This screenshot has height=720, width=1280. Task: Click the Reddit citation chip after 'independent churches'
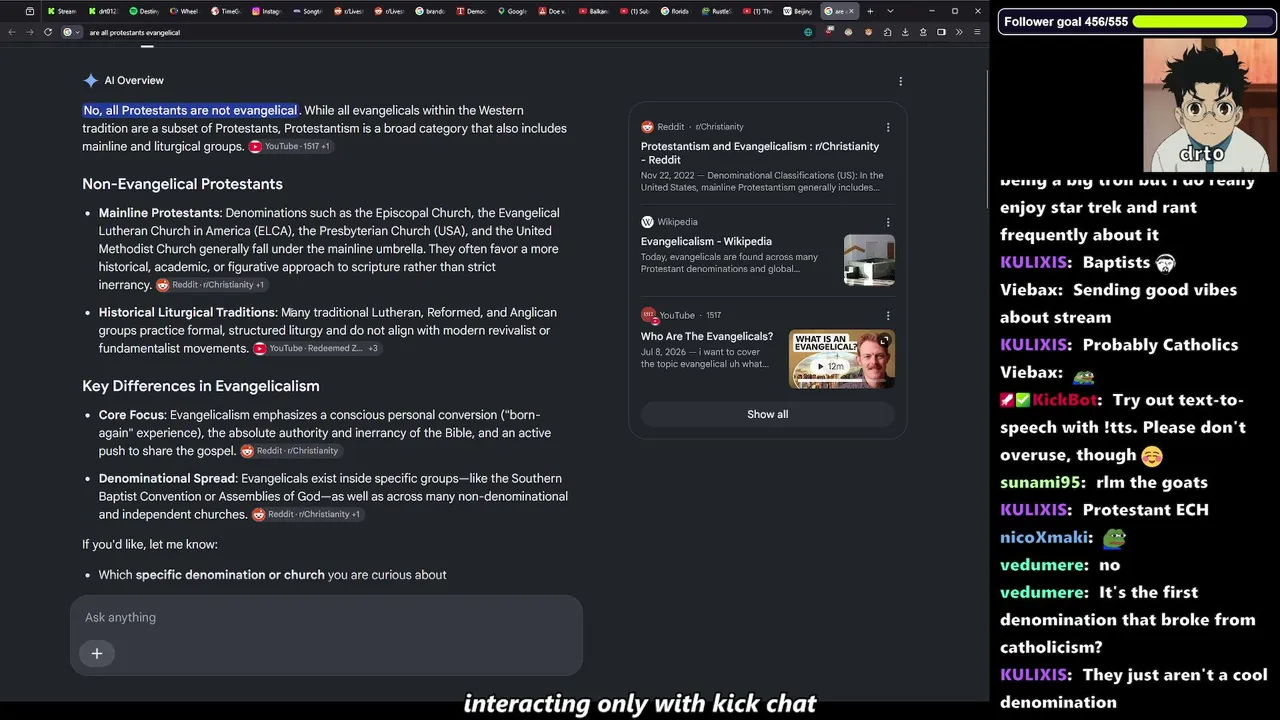point(306,514)
